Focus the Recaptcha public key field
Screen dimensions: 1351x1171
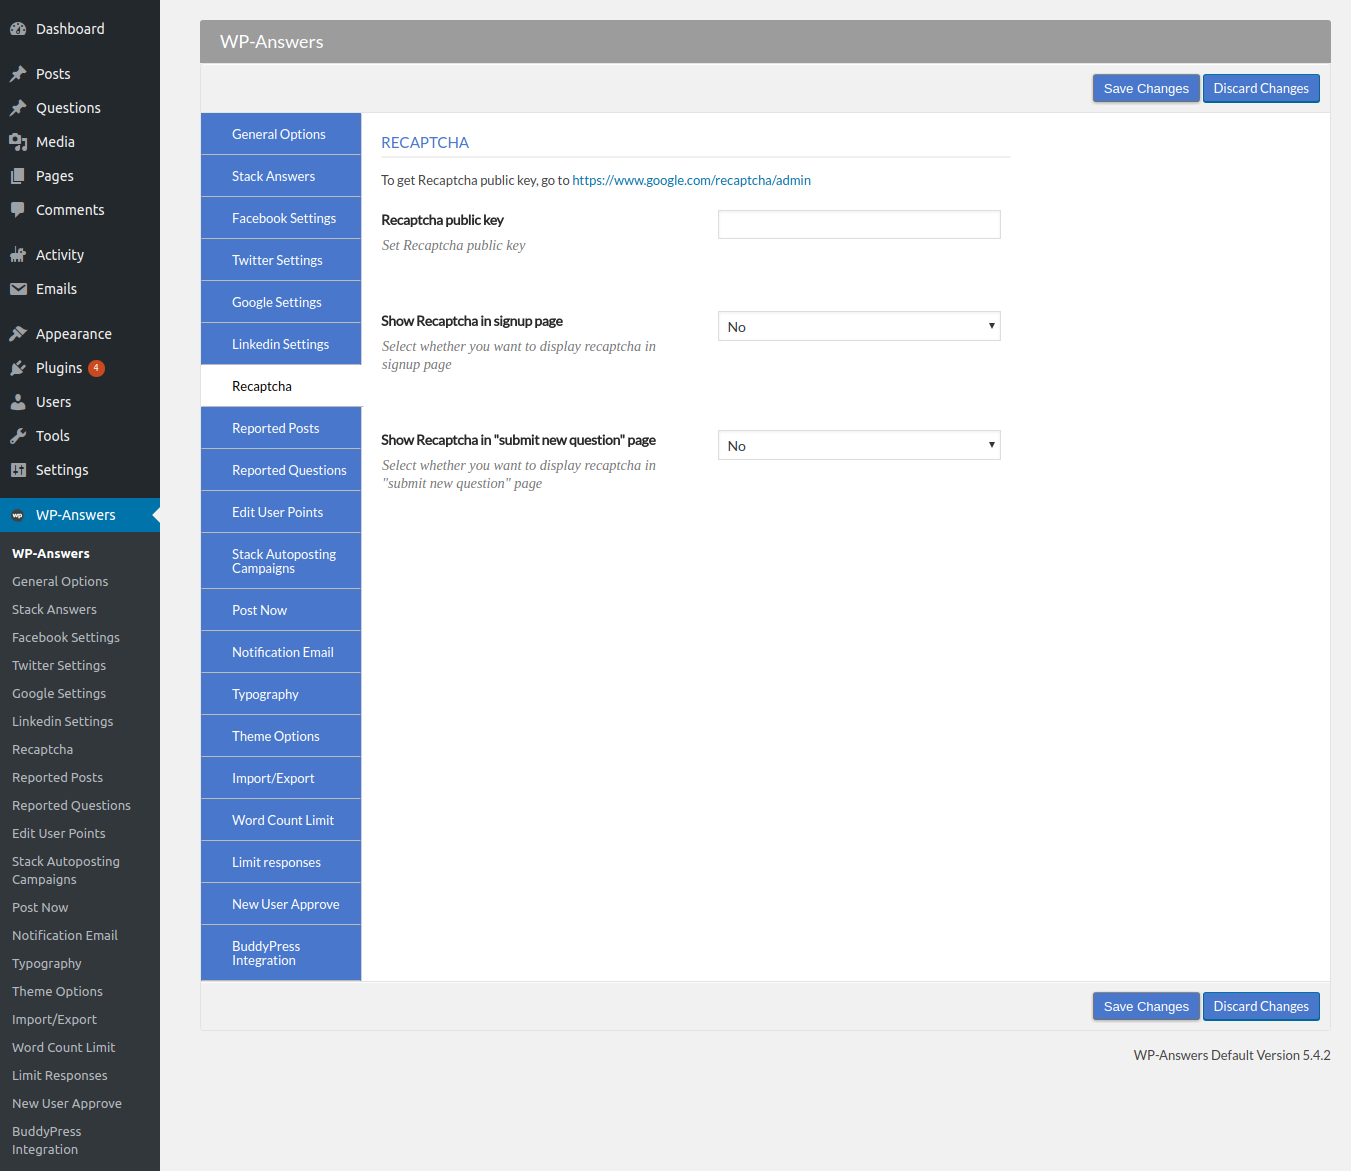point(859,224)
